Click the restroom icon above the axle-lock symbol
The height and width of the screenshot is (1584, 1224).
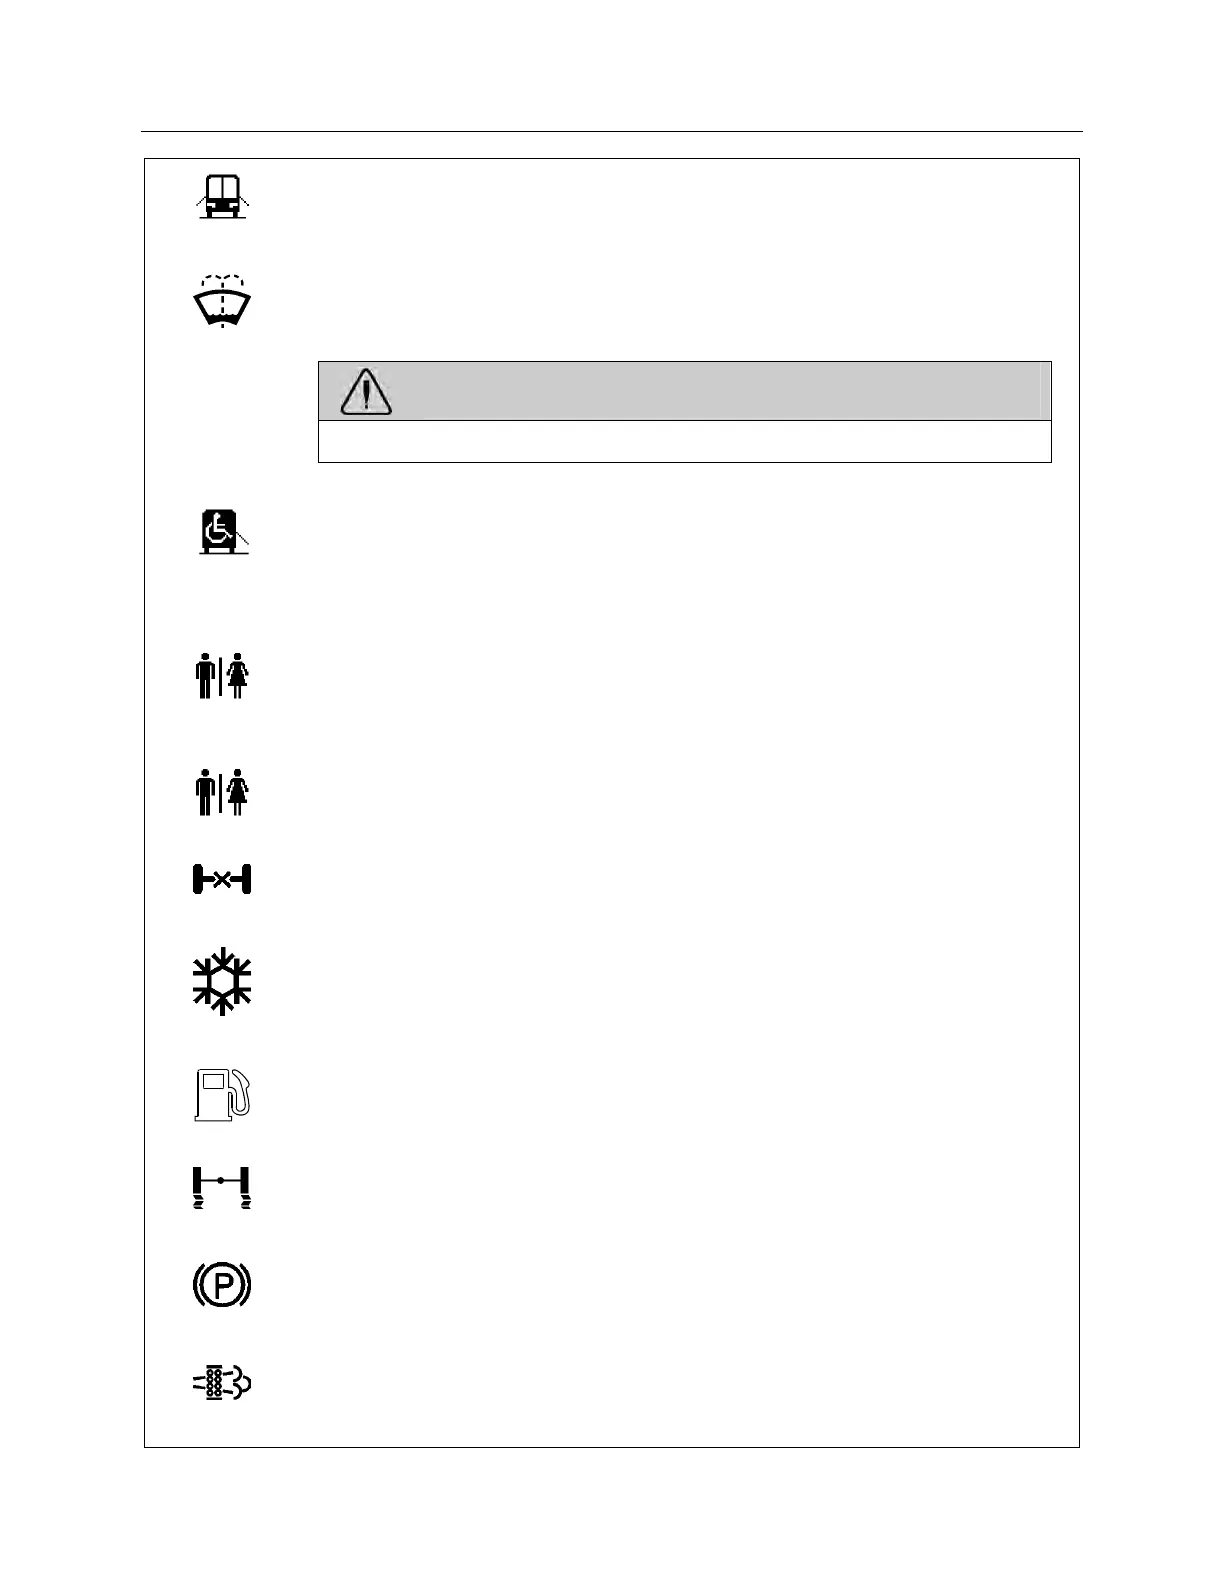[221, 792]
